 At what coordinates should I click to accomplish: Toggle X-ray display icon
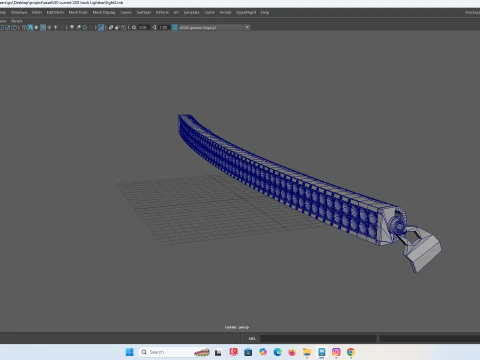(110, 27)
